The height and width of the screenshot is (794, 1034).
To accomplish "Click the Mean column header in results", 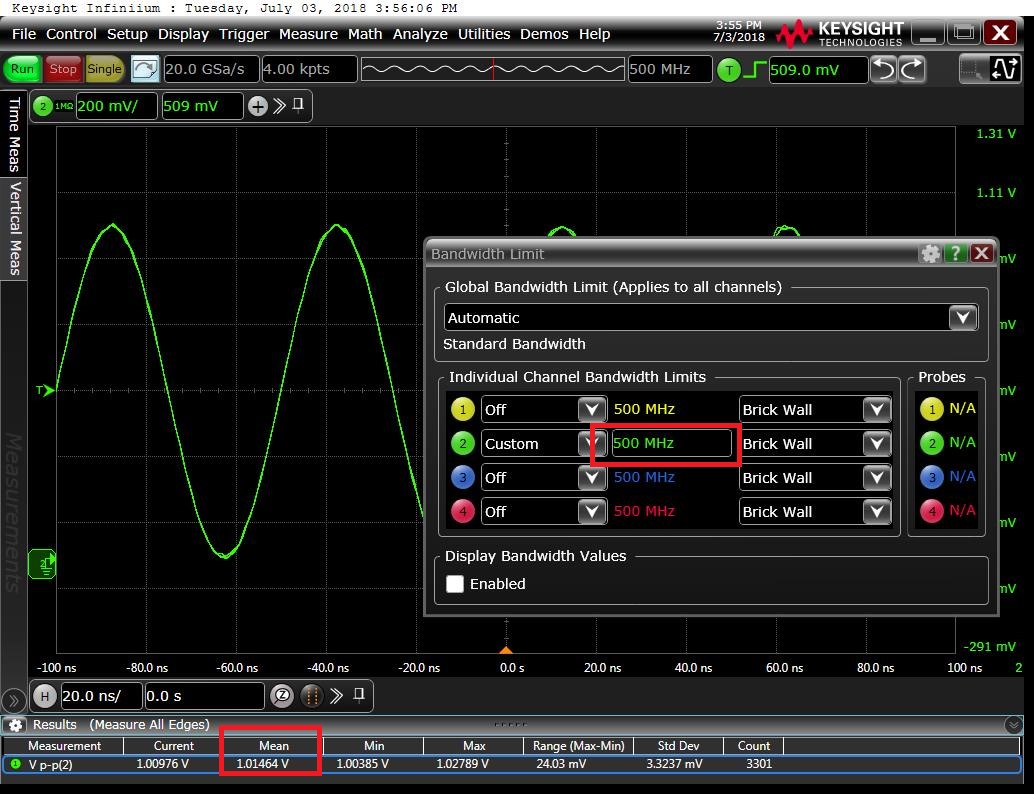I will 273,746.
